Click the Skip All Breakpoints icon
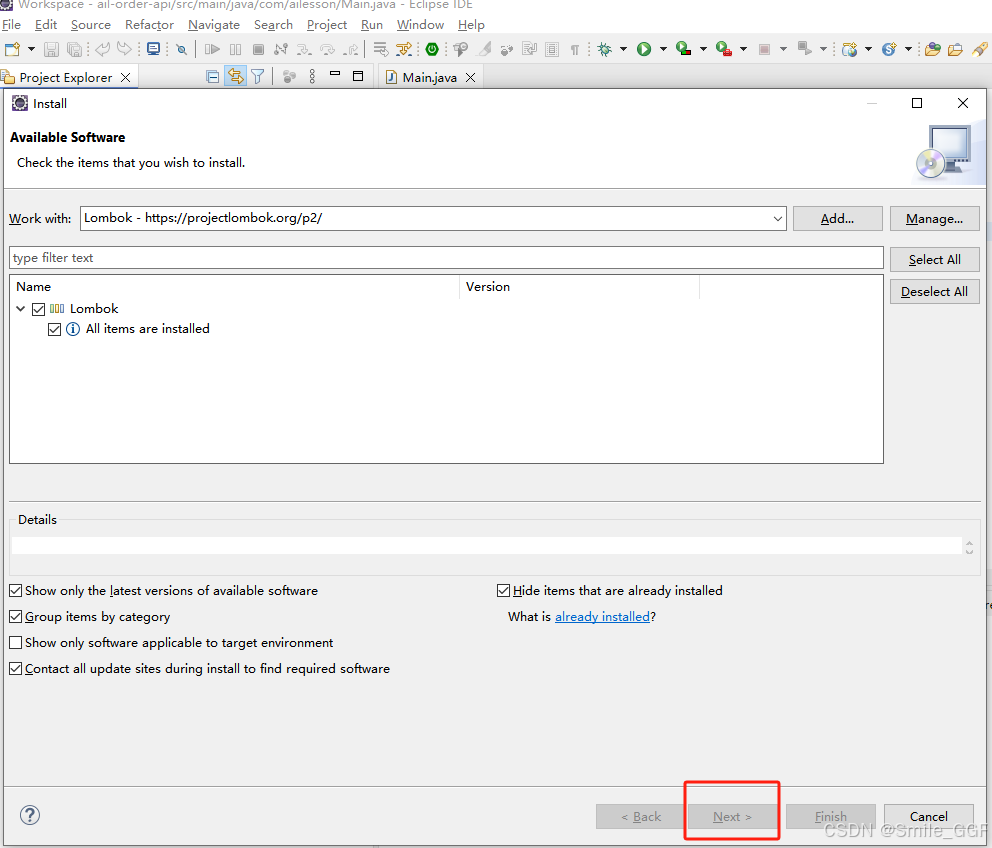Viewport: 992px width, 848px height. coord(182,49)
